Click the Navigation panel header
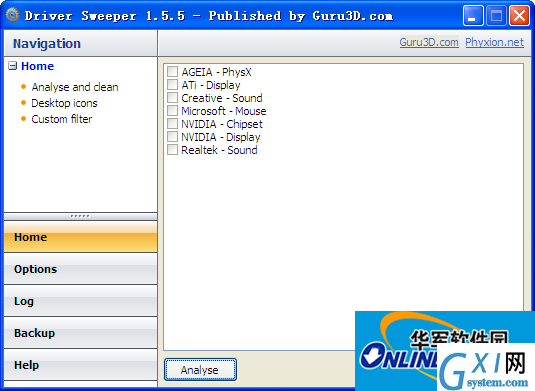Viewport: 535px width, 391px height. pos(81,43)
